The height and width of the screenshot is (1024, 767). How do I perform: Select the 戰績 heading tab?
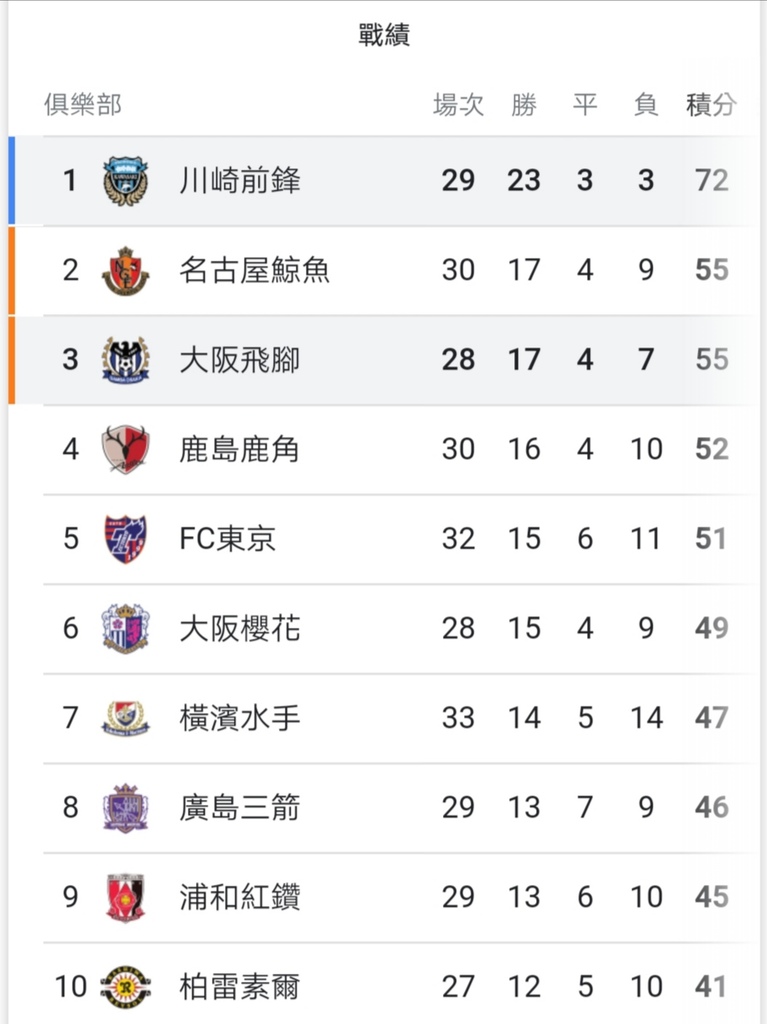click(384, 35)
